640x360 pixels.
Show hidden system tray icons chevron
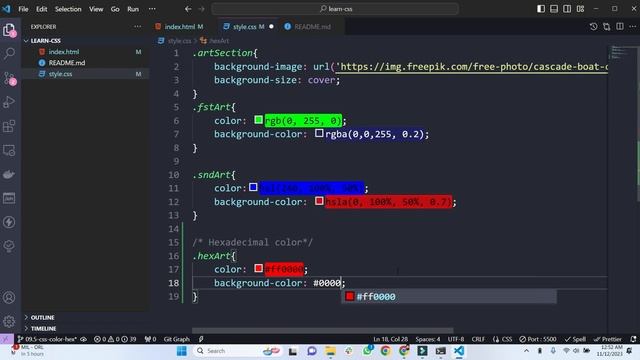[x=527, y=351]
